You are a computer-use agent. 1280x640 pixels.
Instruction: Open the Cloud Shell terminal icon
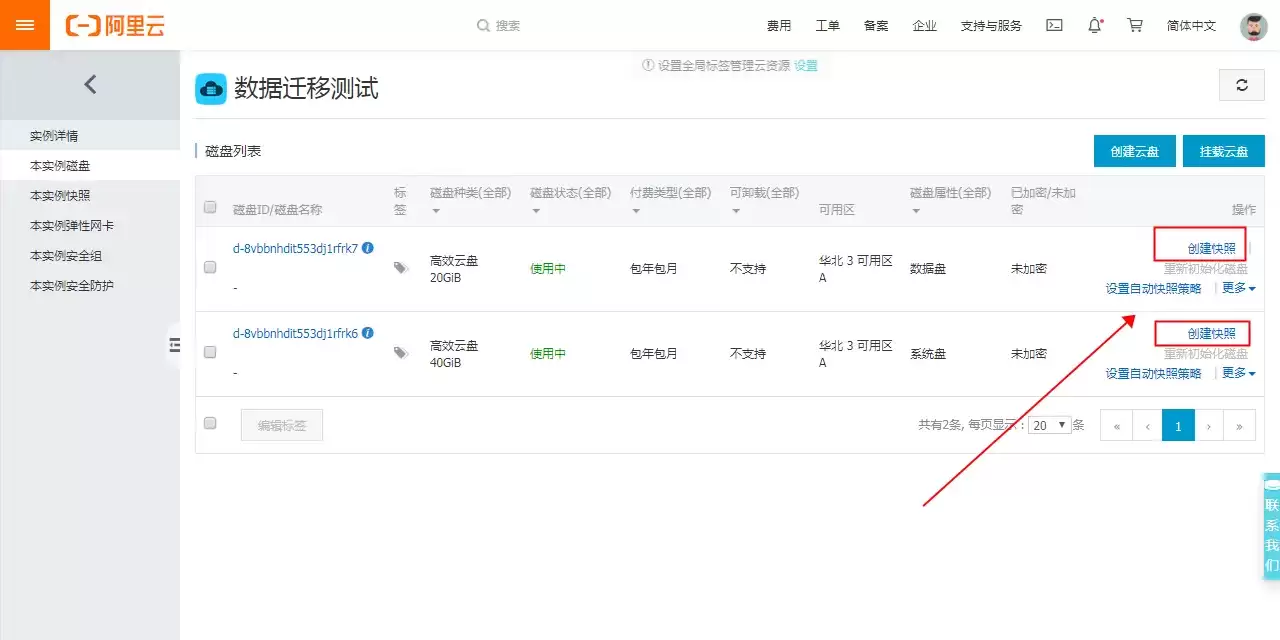coord(1054,25)
